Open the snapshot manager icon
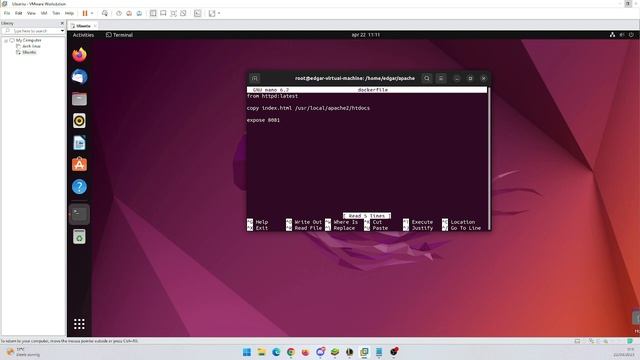Image resolution: width=640 pixels, height=360 pixels. (139, 13)
